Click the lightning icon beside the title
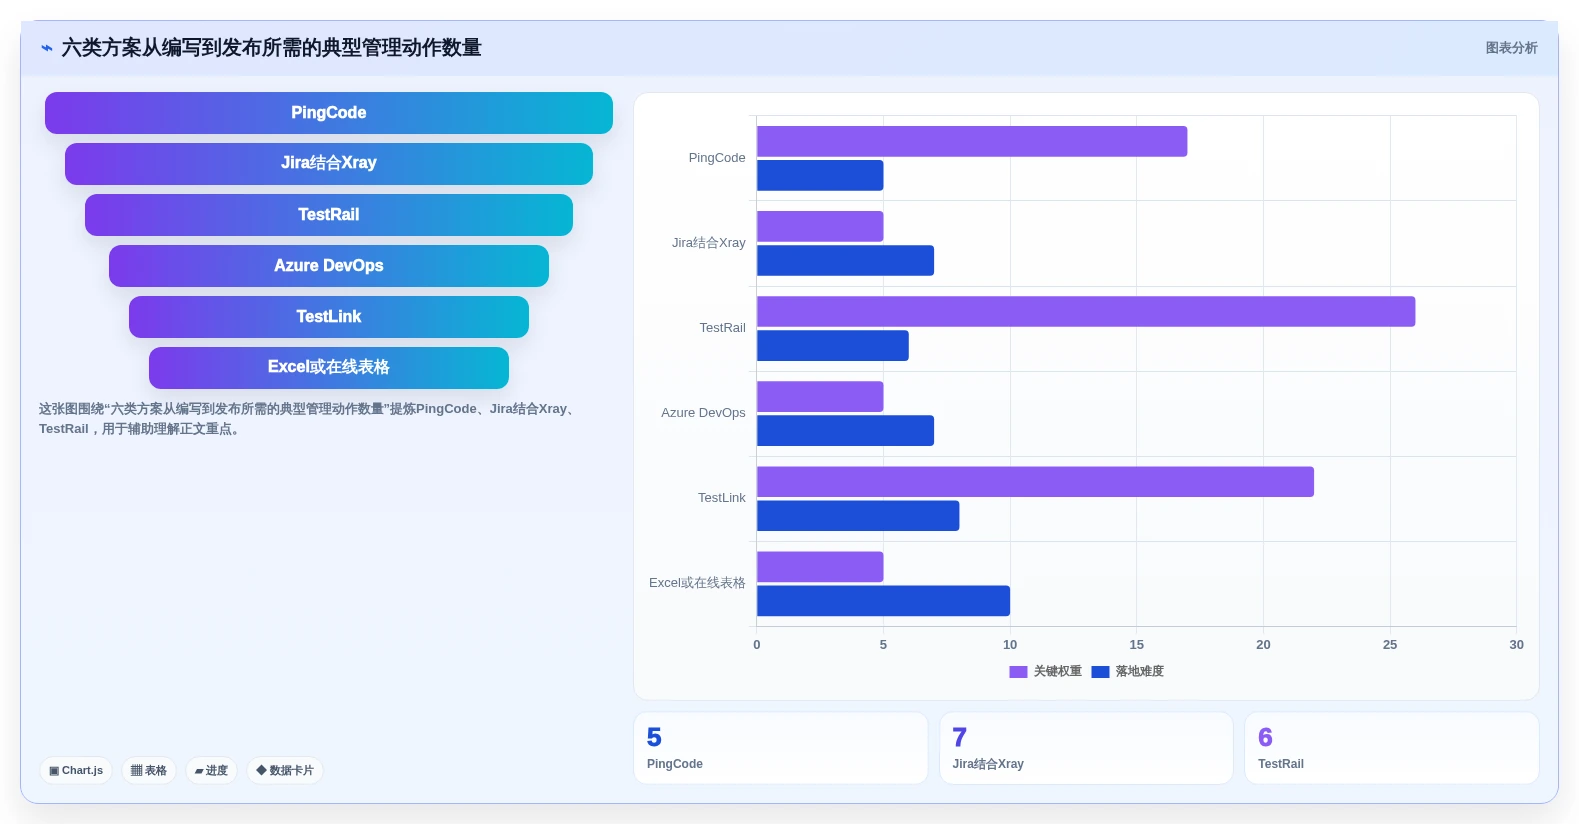 47,48
